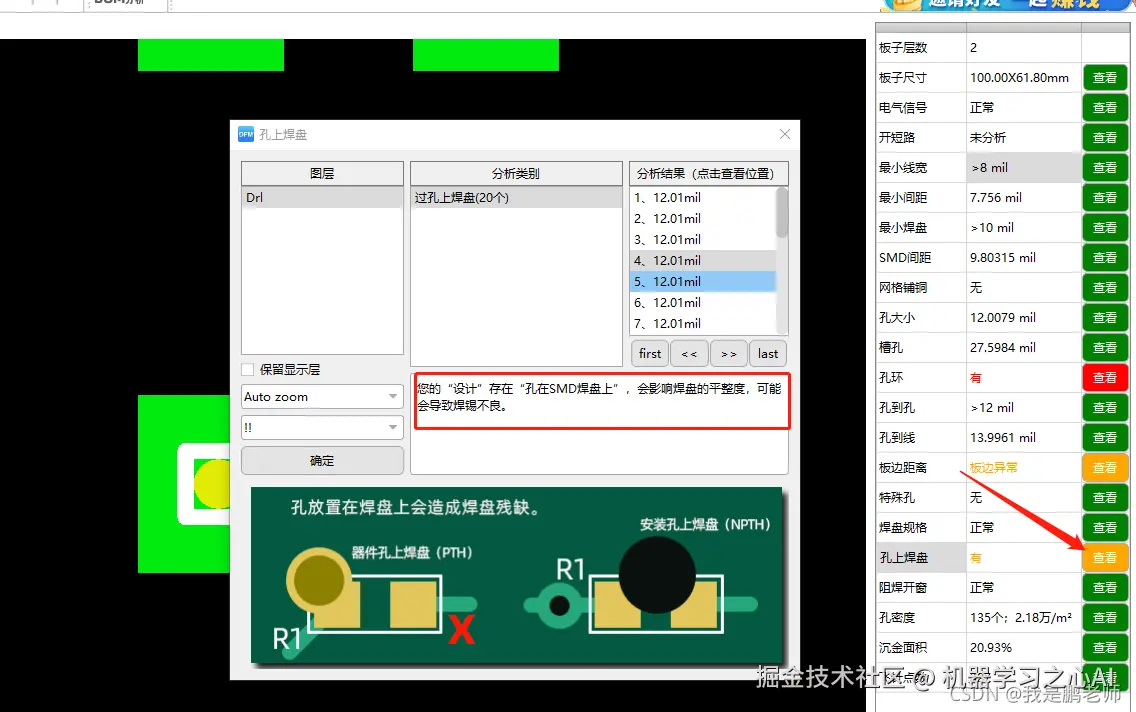Click 查看 next to 孔环 red alert
The image size is (1136, 712).
1104,377
